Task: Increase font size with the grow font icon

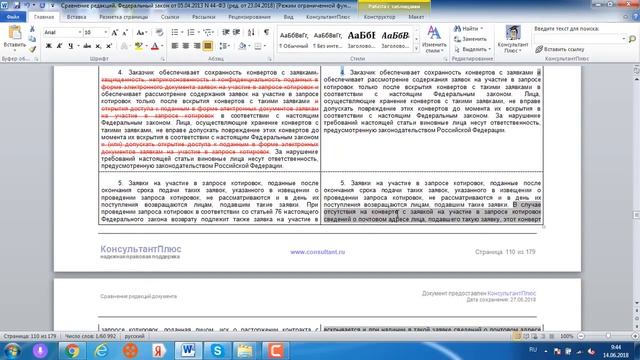Action: tap(115, 33)
